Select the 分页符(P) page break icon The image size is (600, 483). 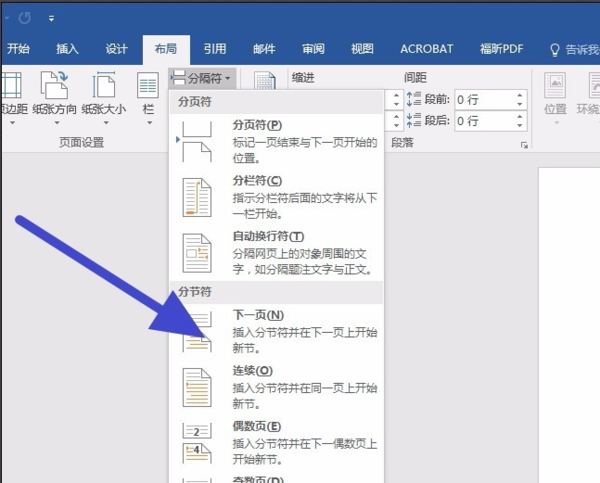click(x=197, y=142)
